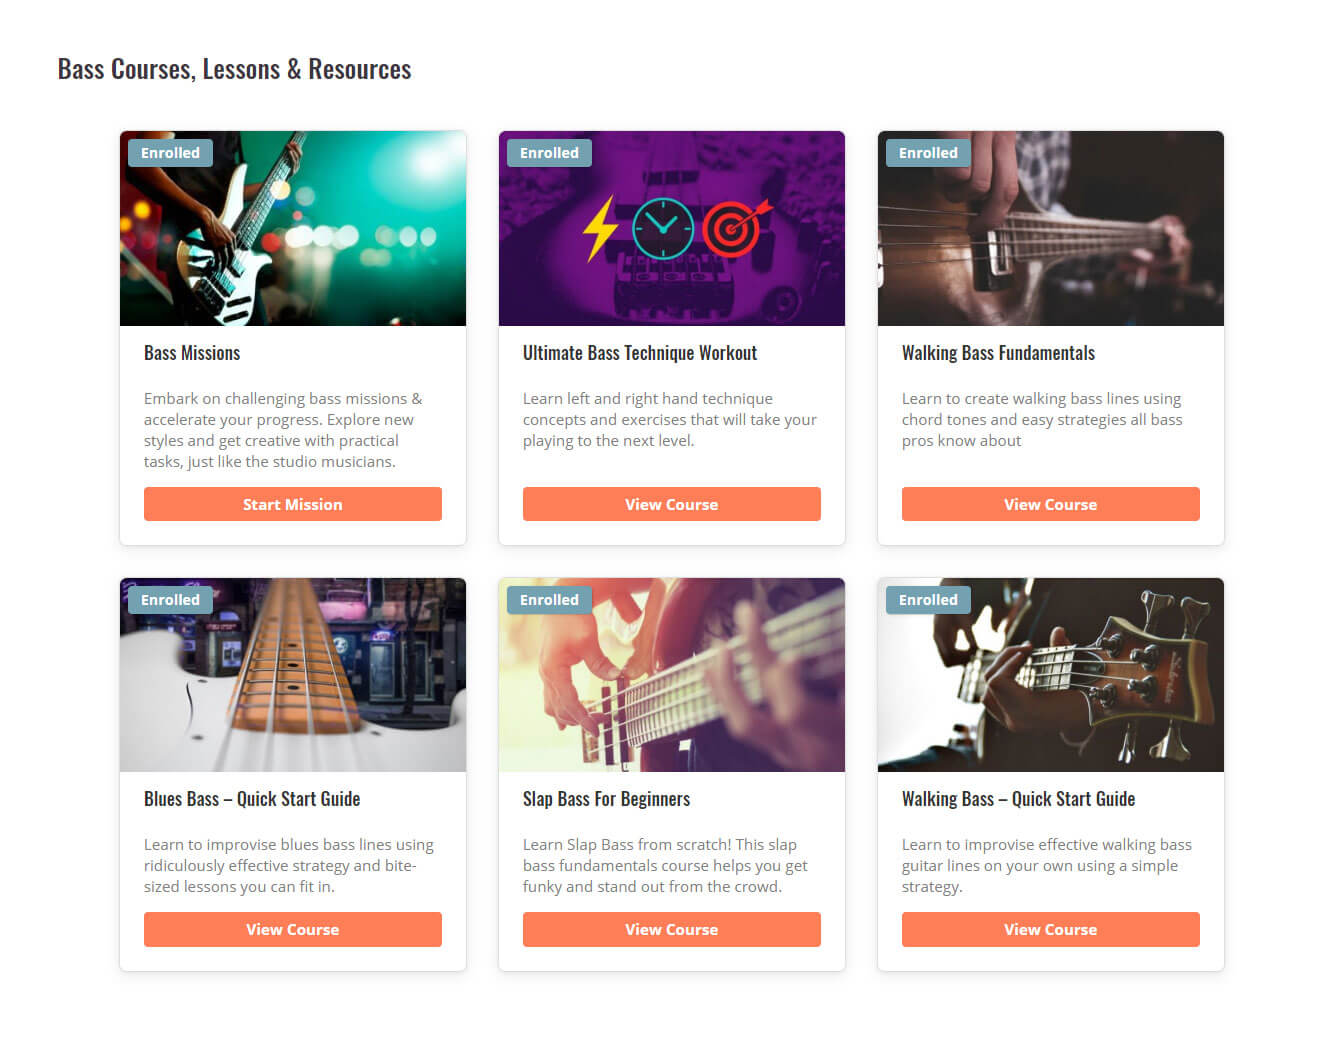Image resolution: width=1344 pixels, height=1037 pixels.
Task: Open the Bass Missions title link
Action: [192, 353]
